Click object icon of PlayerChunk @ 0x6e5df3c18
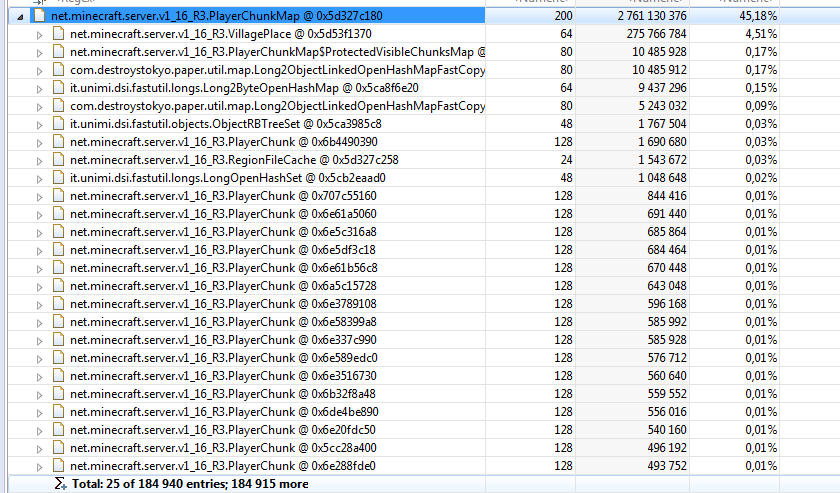 [x=58, y=250]
